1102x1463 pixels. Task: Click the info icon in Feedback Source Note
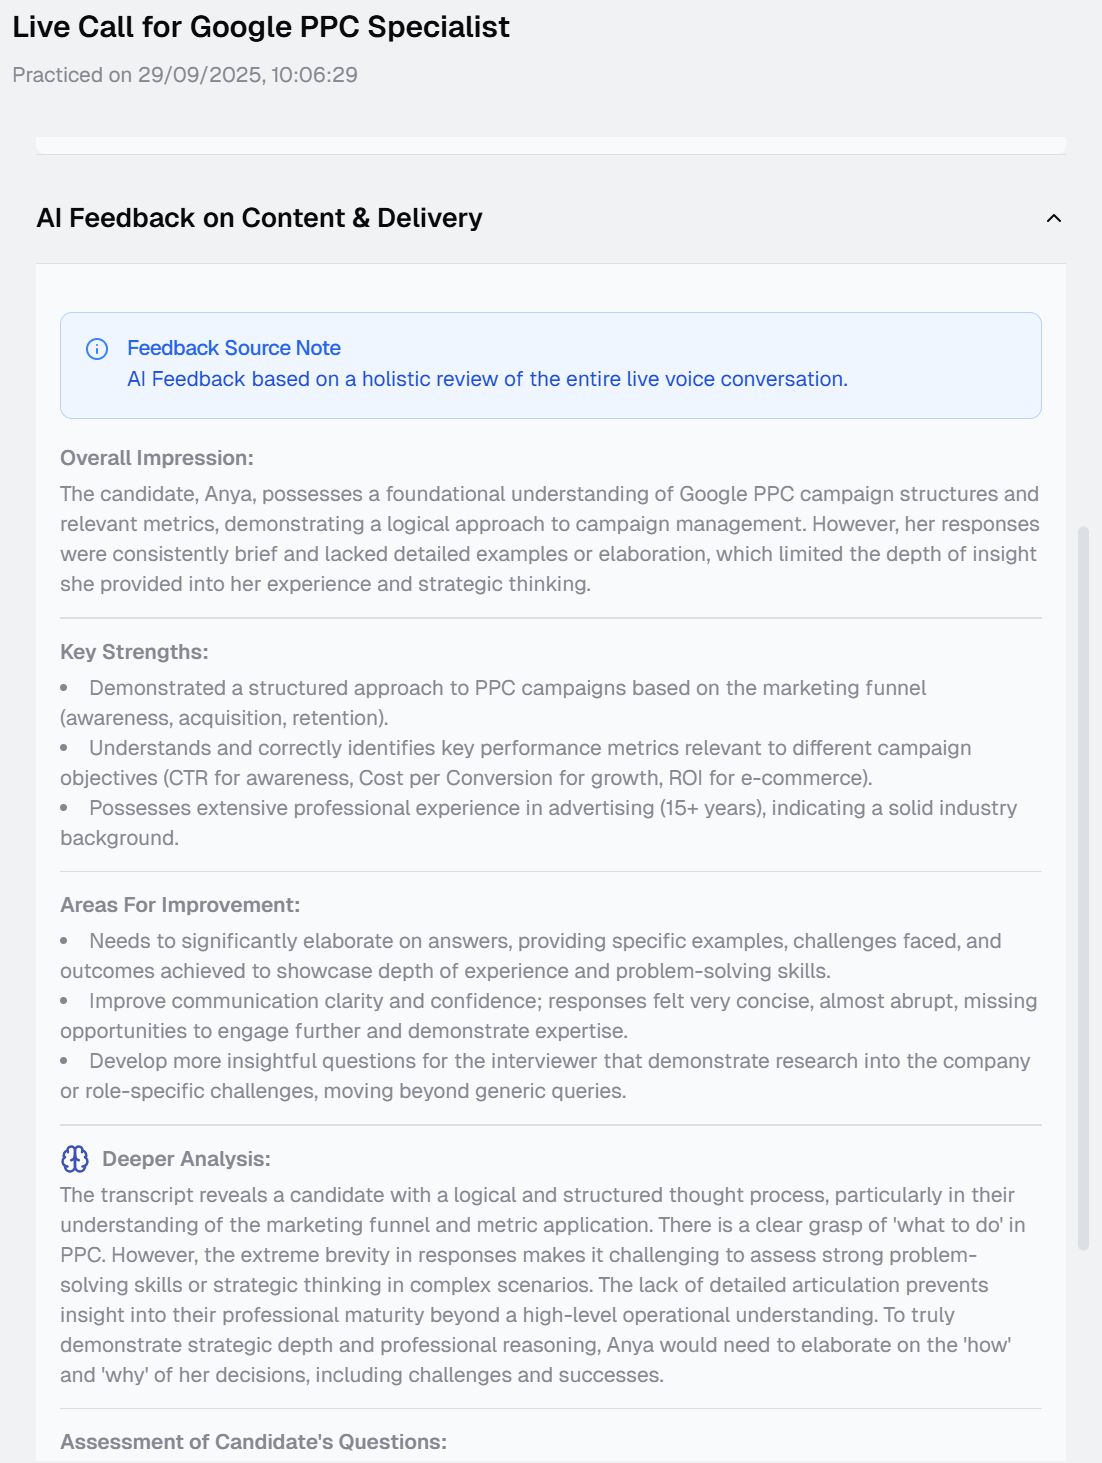(x=97, y=349)
